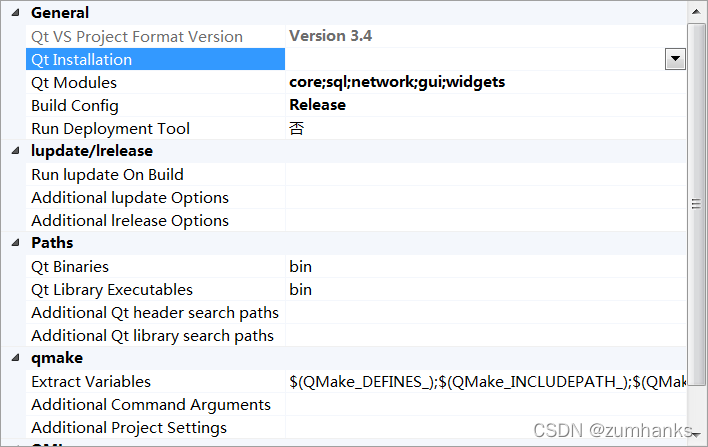Click the $(QMake_DEFINES_) value field

click(x=486, y=382)
